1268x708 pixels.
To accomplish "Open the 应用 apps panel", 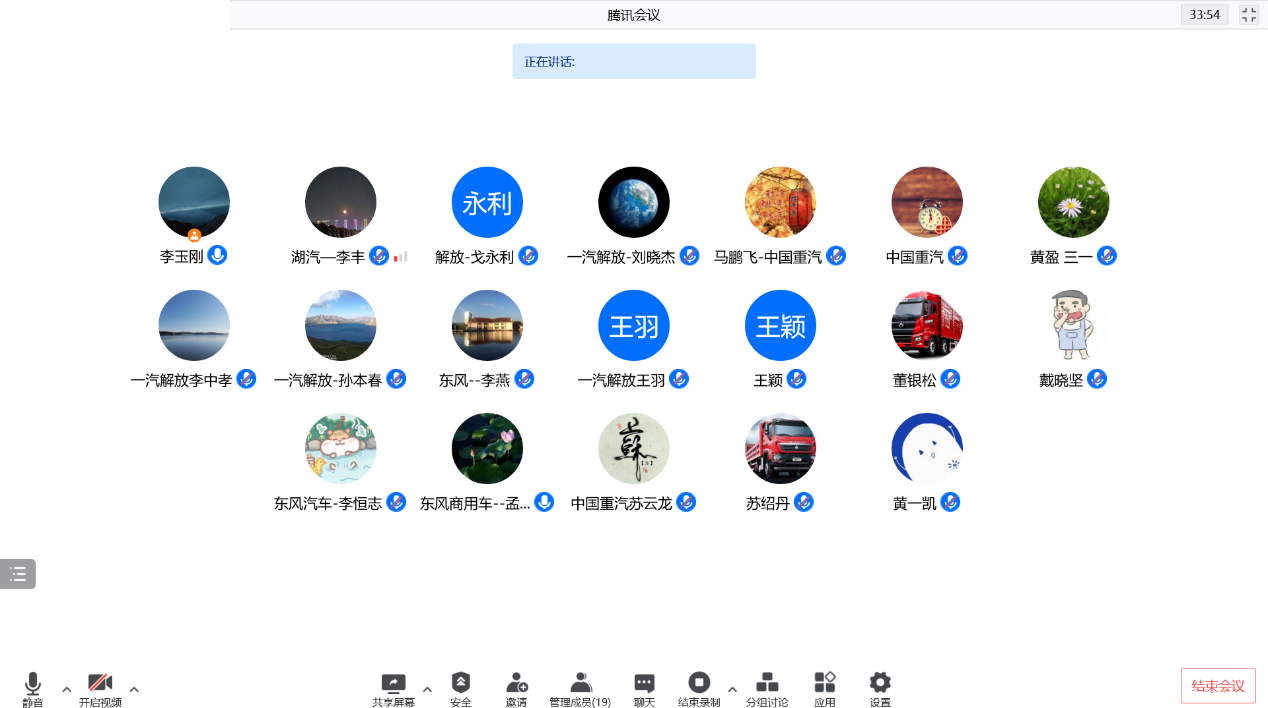I will 824,690.
